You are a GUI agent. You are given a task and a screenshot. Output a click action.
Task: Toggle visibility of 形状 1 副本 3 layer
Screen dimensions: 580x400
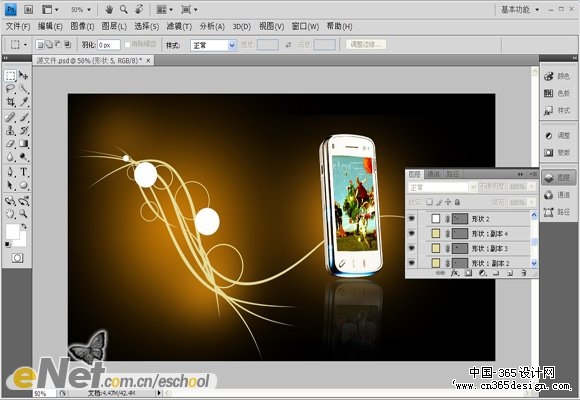click(x=412, y=248)
